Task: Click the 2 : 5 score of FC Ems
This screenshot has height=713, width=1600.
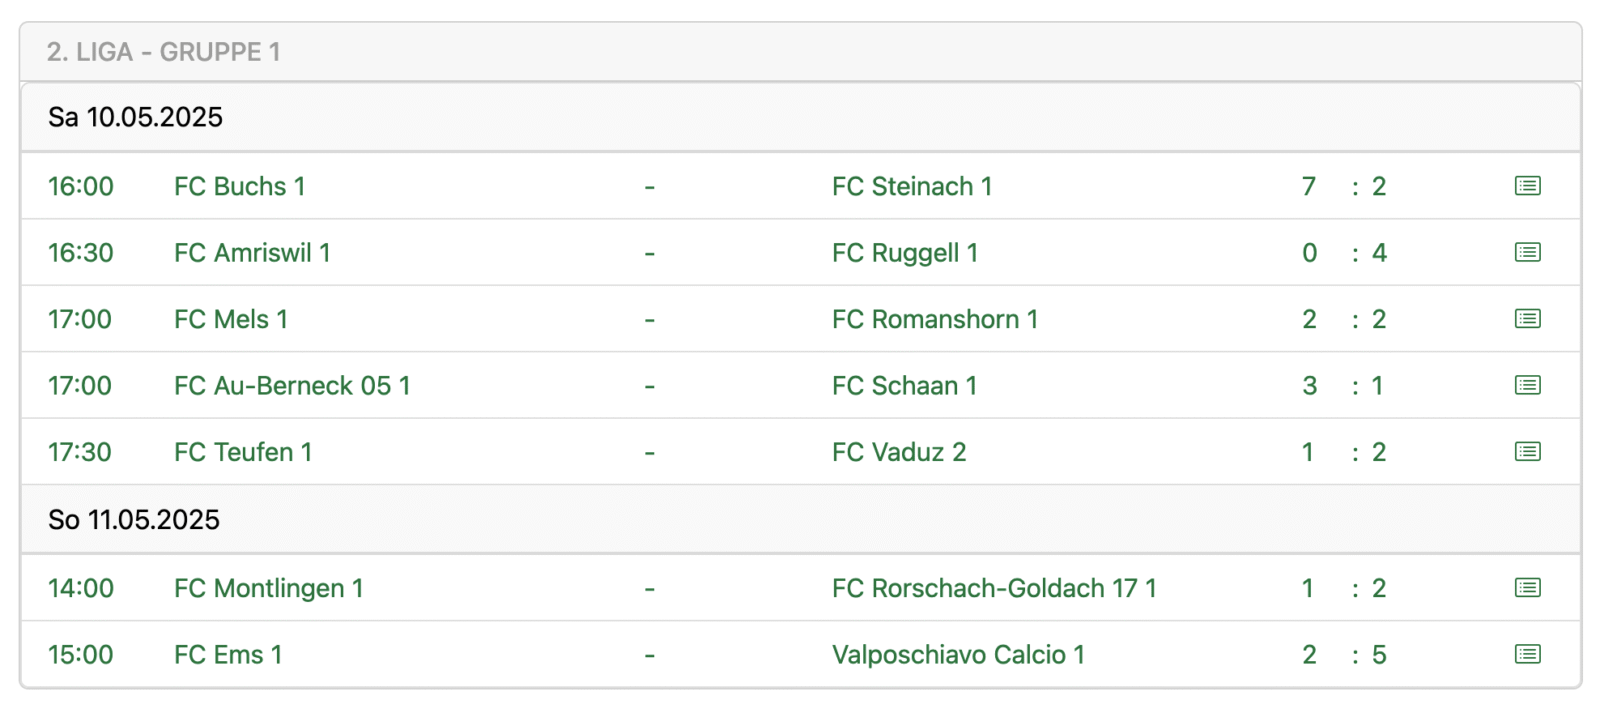Action: pos(1343,655)
